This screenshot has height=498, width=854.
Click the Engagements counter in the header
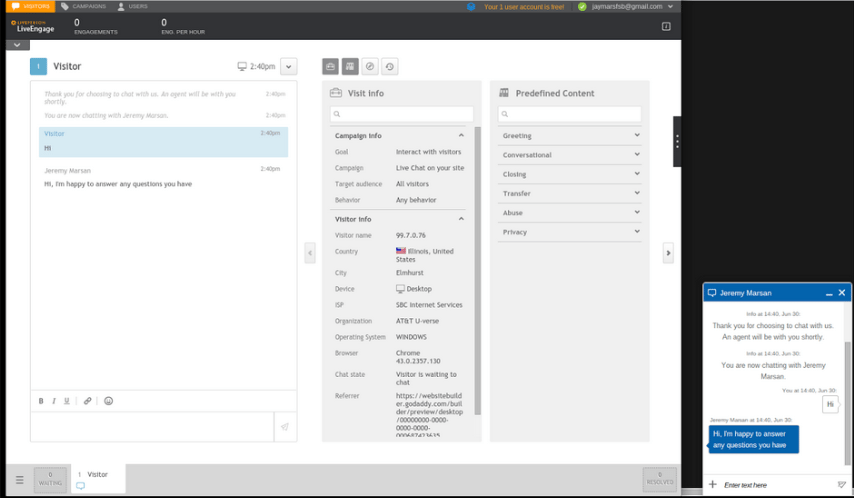(x=96, y=26)
